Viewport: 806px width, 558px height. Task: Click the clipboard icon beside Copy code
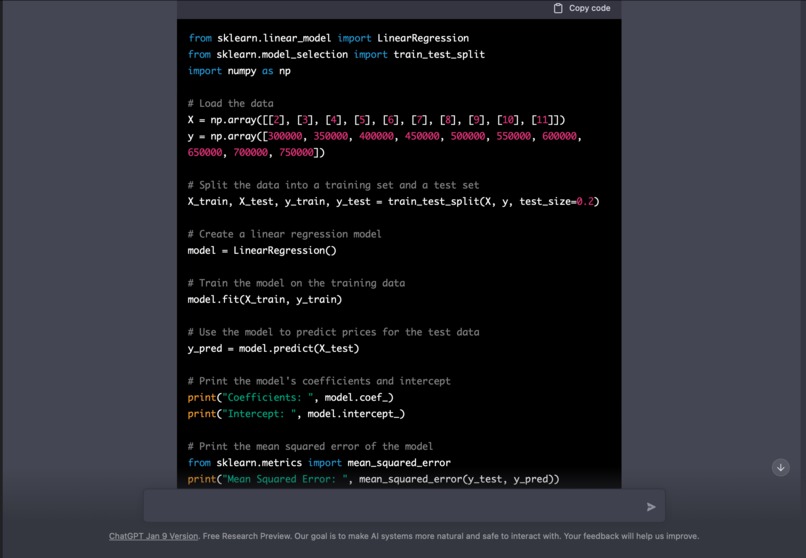tap(558, 8)
